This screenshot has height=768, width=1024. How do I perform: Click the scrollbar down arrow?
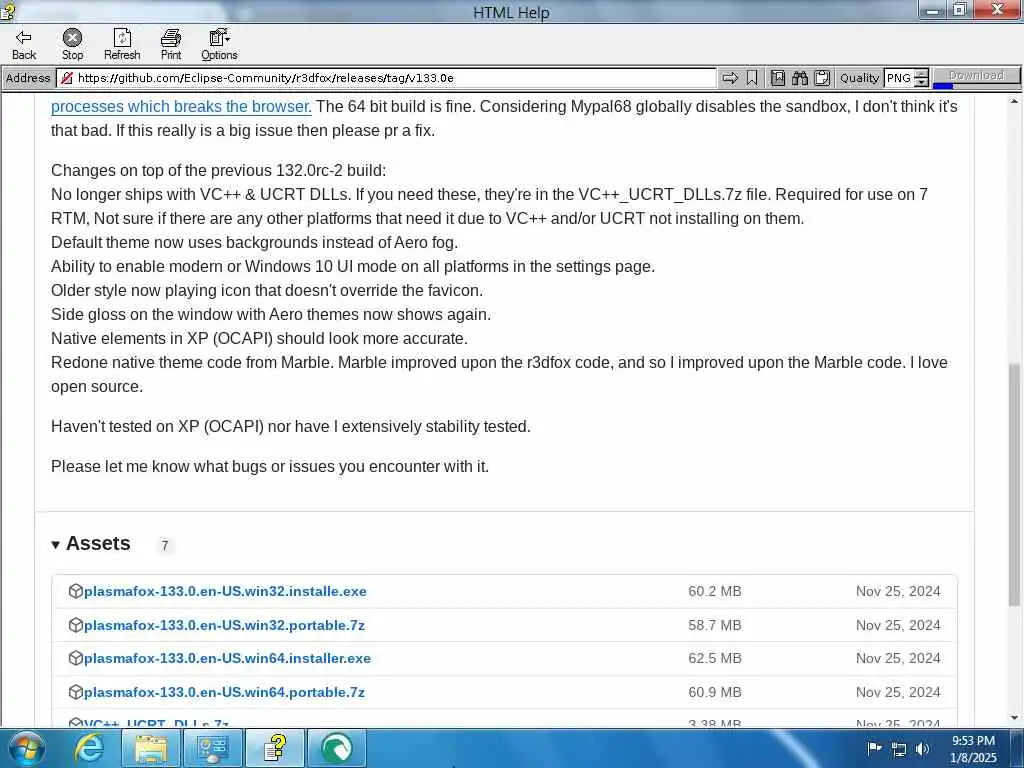[x=1014, y=718]
